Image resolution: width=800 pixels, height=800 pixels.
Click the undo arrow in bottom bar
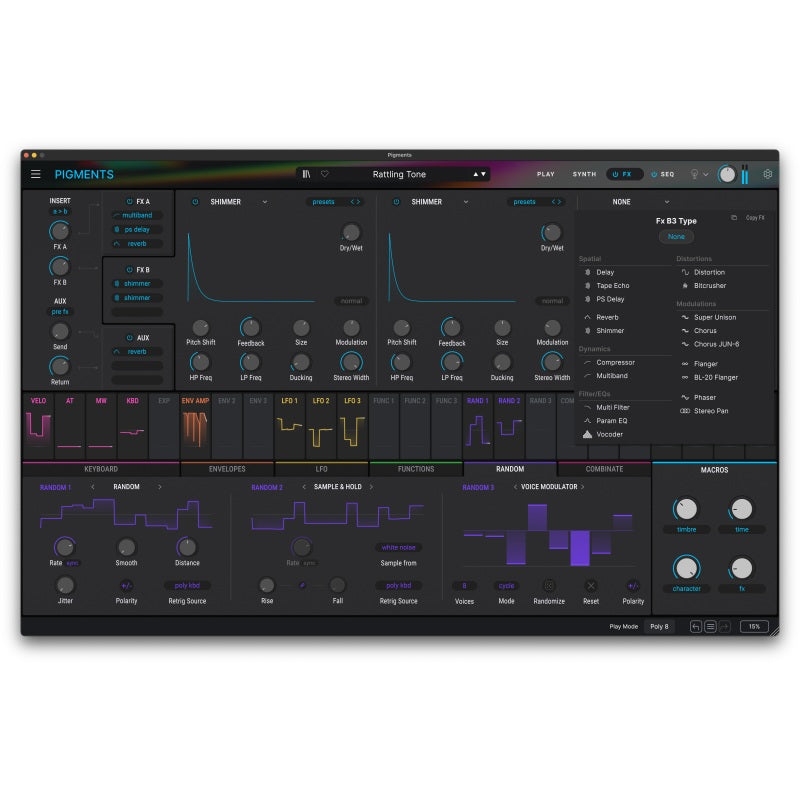[696, 626]
